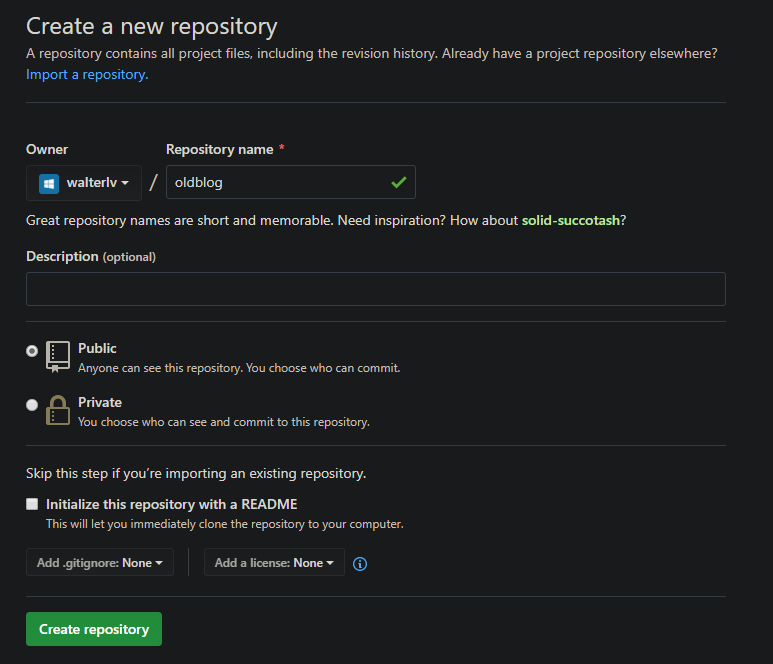773x664 pixels.
Task: Click the 'Description (optional)' label
Action: pyautogui.click(x=91, y=257)
